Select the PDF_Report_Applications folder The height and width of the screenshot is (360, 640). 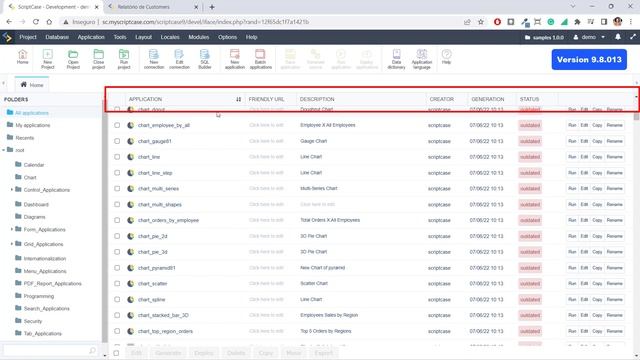coord(52,284)
